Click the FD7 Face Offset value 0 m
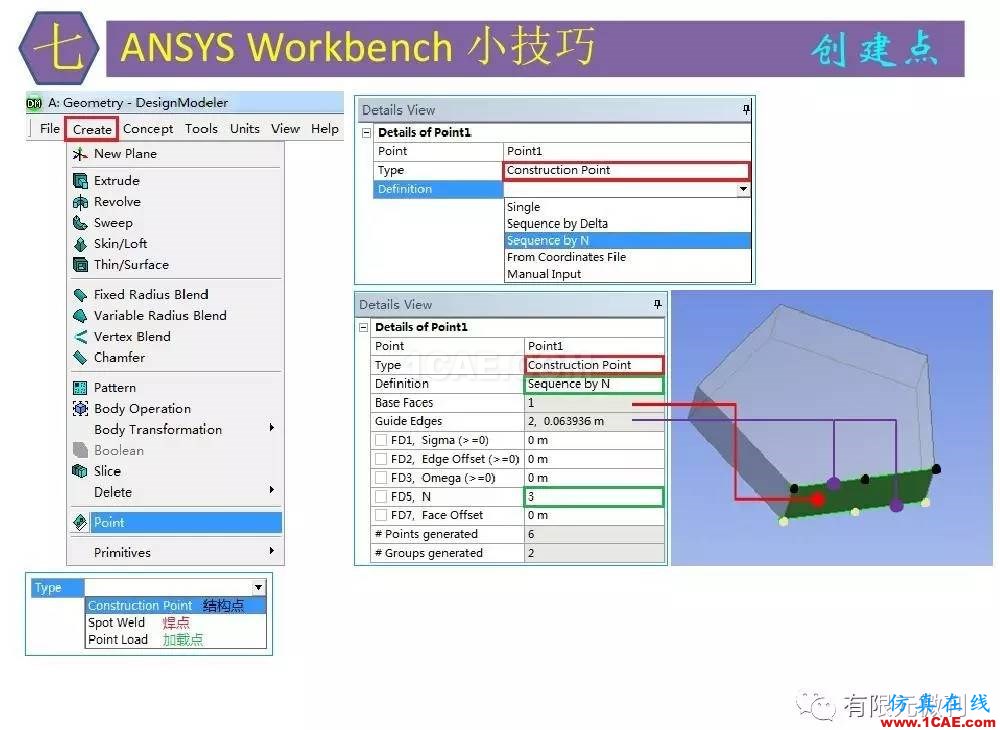This screenshot has height=730, width=1000. [x=594, y=515]
